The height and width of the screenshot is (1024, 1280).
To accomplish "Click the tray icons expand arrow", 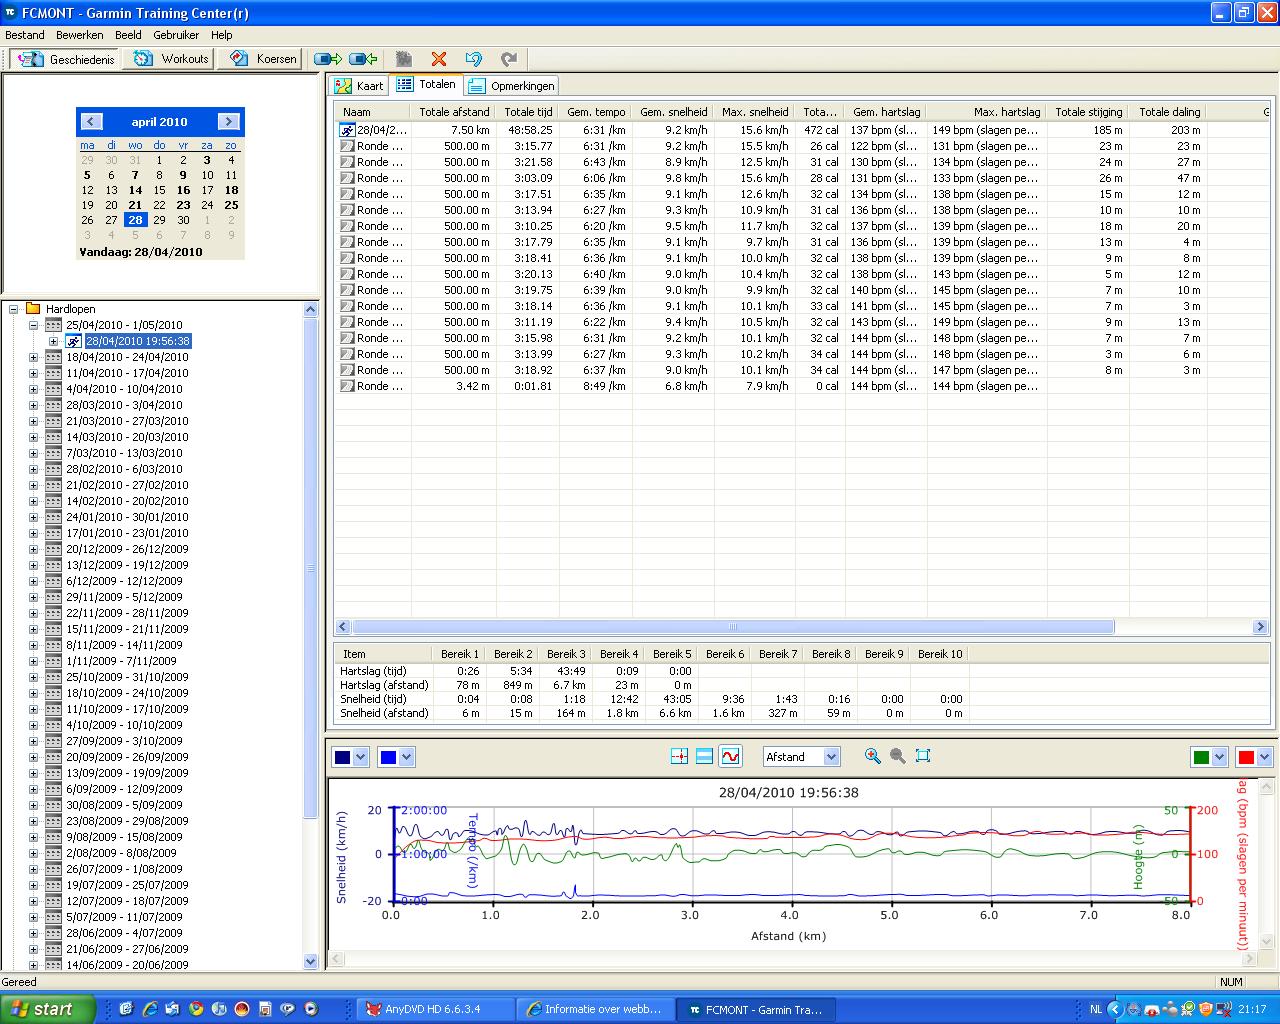I will tap(1115, 1009).
